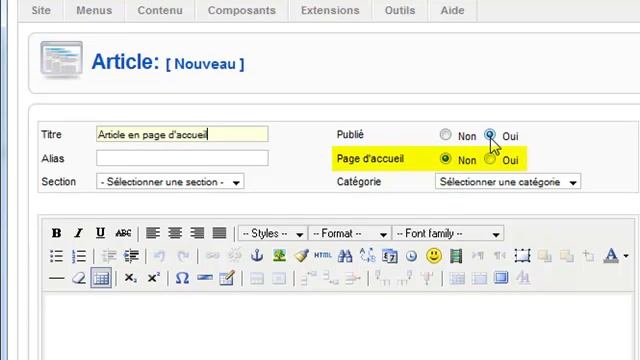Viewport: 640px width, 360px height.
Task: Click the outdent icon
Action: click(109, 256)
